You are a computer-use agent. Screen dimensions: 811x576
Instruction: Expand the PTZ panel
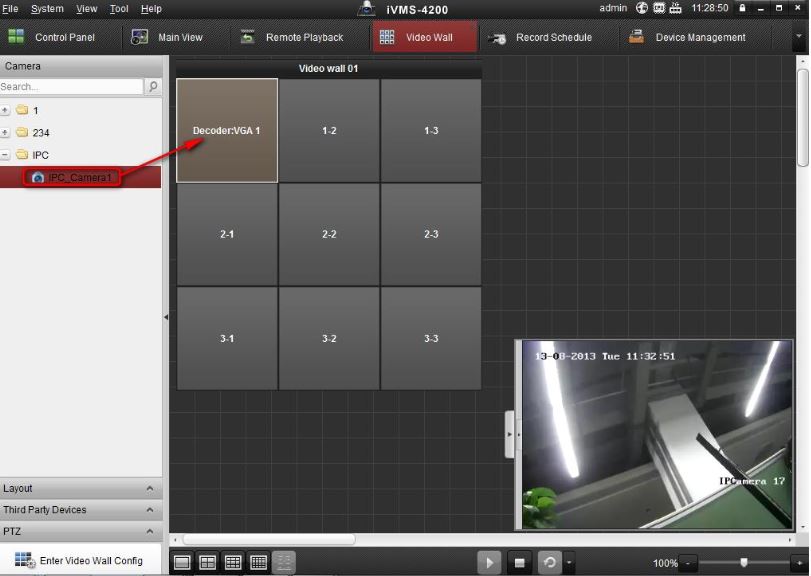[x=81, y=532]
